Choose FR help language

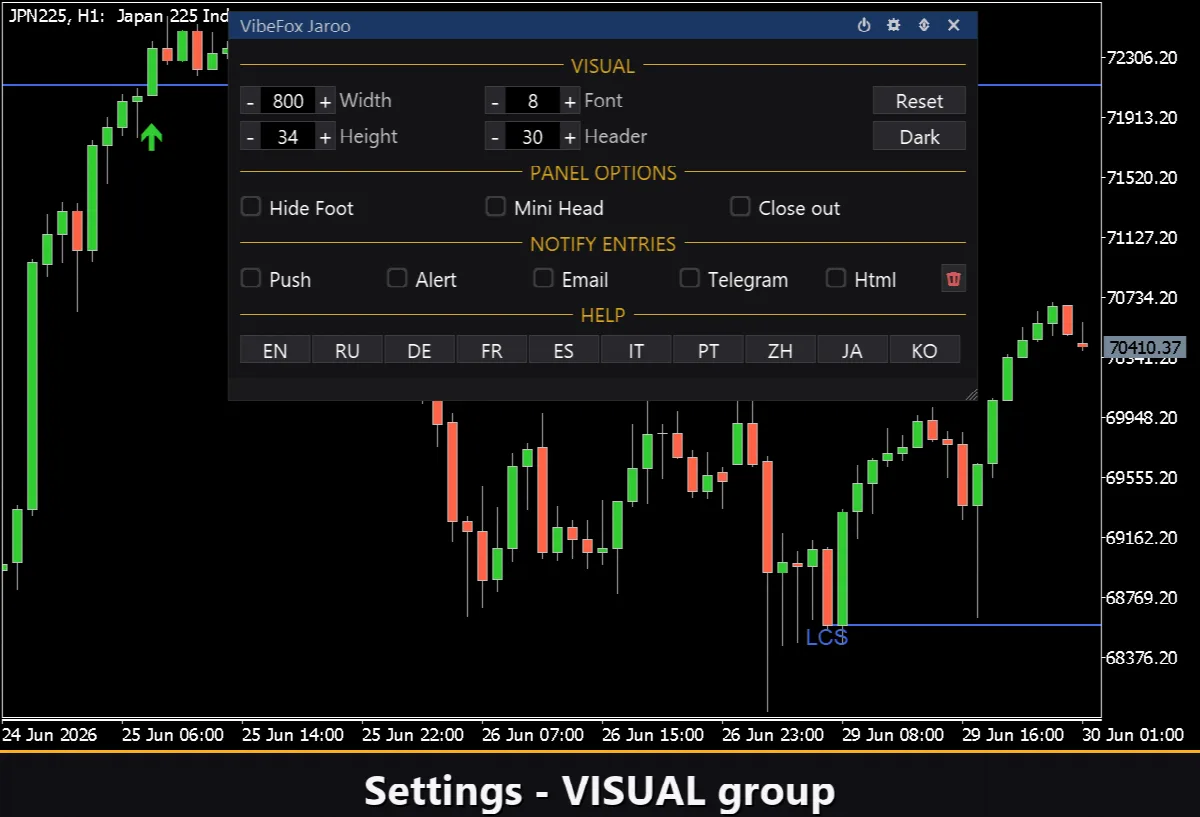click(492, 350)
